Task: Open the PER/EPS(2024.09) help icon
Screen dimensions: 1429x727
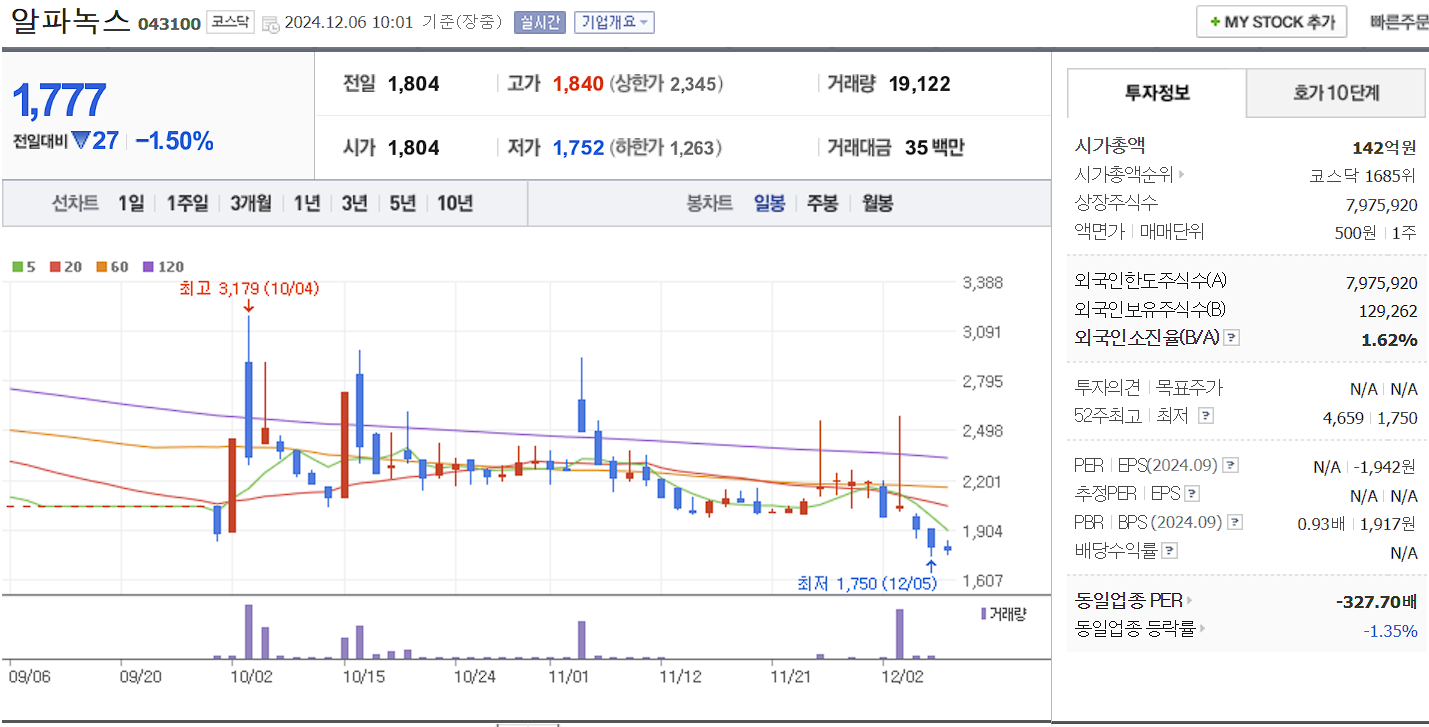Action: 1231,465
